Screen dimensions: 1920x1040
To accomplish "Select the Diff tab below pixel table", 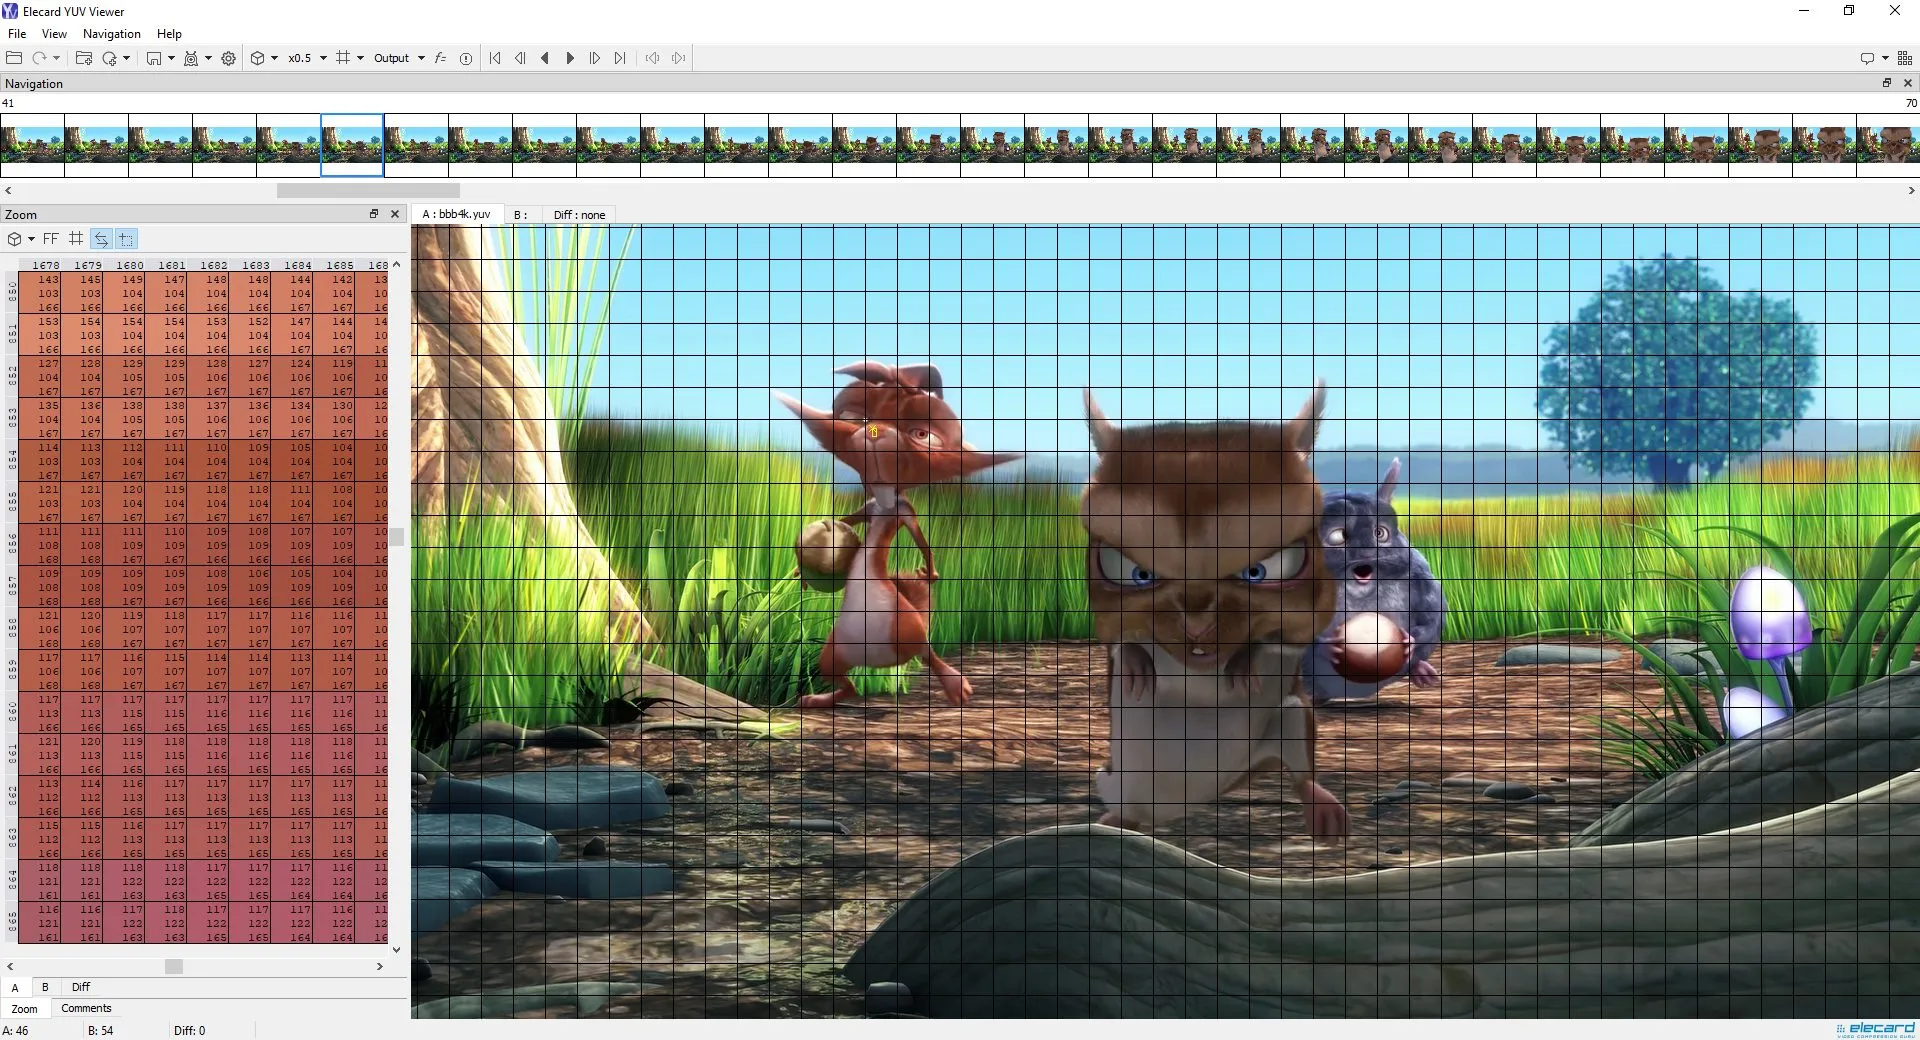I will click(x=81, y=987).
